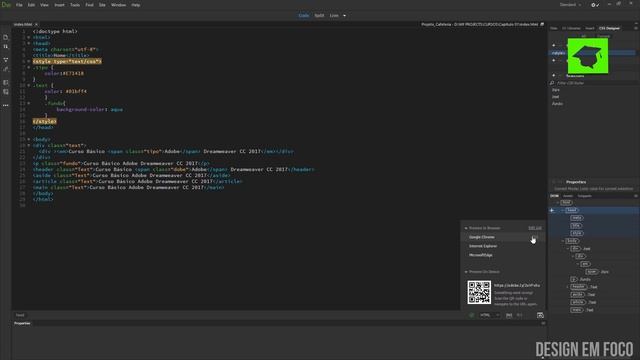Switch to the Snippets panel tab
This screenshot has width=640, height=360.
tap(584, 196)
